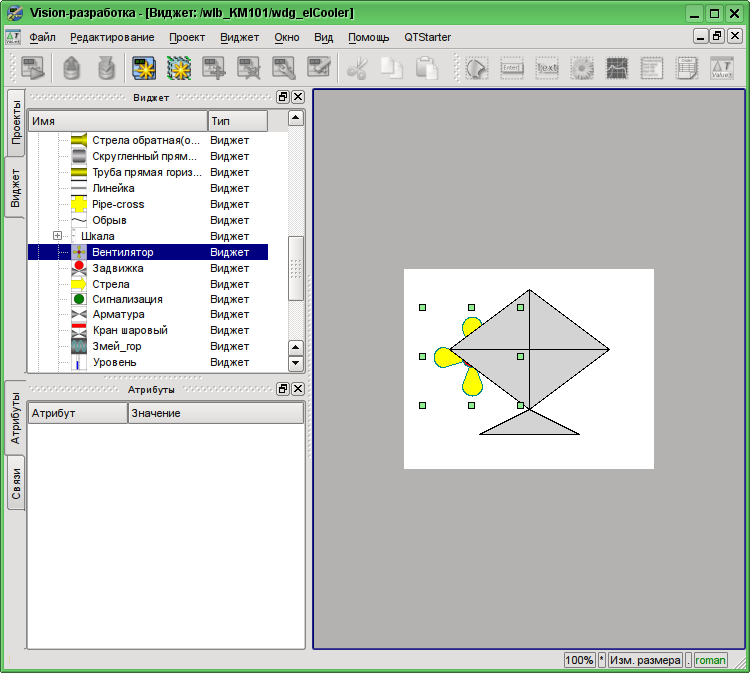Select the Media primitive gear icon
This screenshot has height=673, width=750.
click(582, 68)
